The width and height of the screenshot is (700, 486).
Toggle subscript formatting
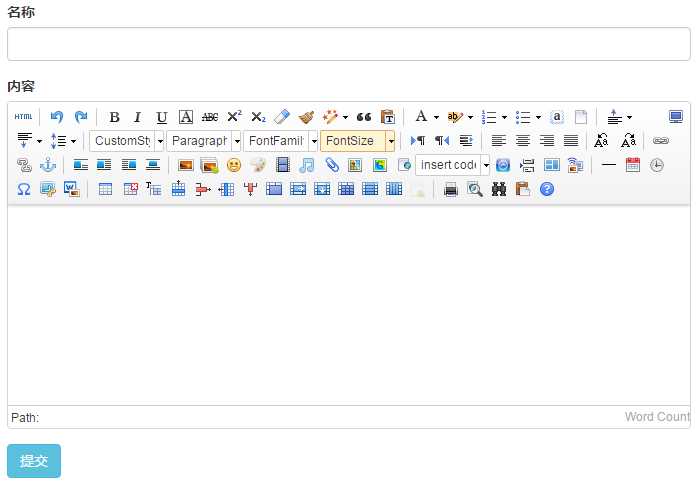(x=258, y=117)
